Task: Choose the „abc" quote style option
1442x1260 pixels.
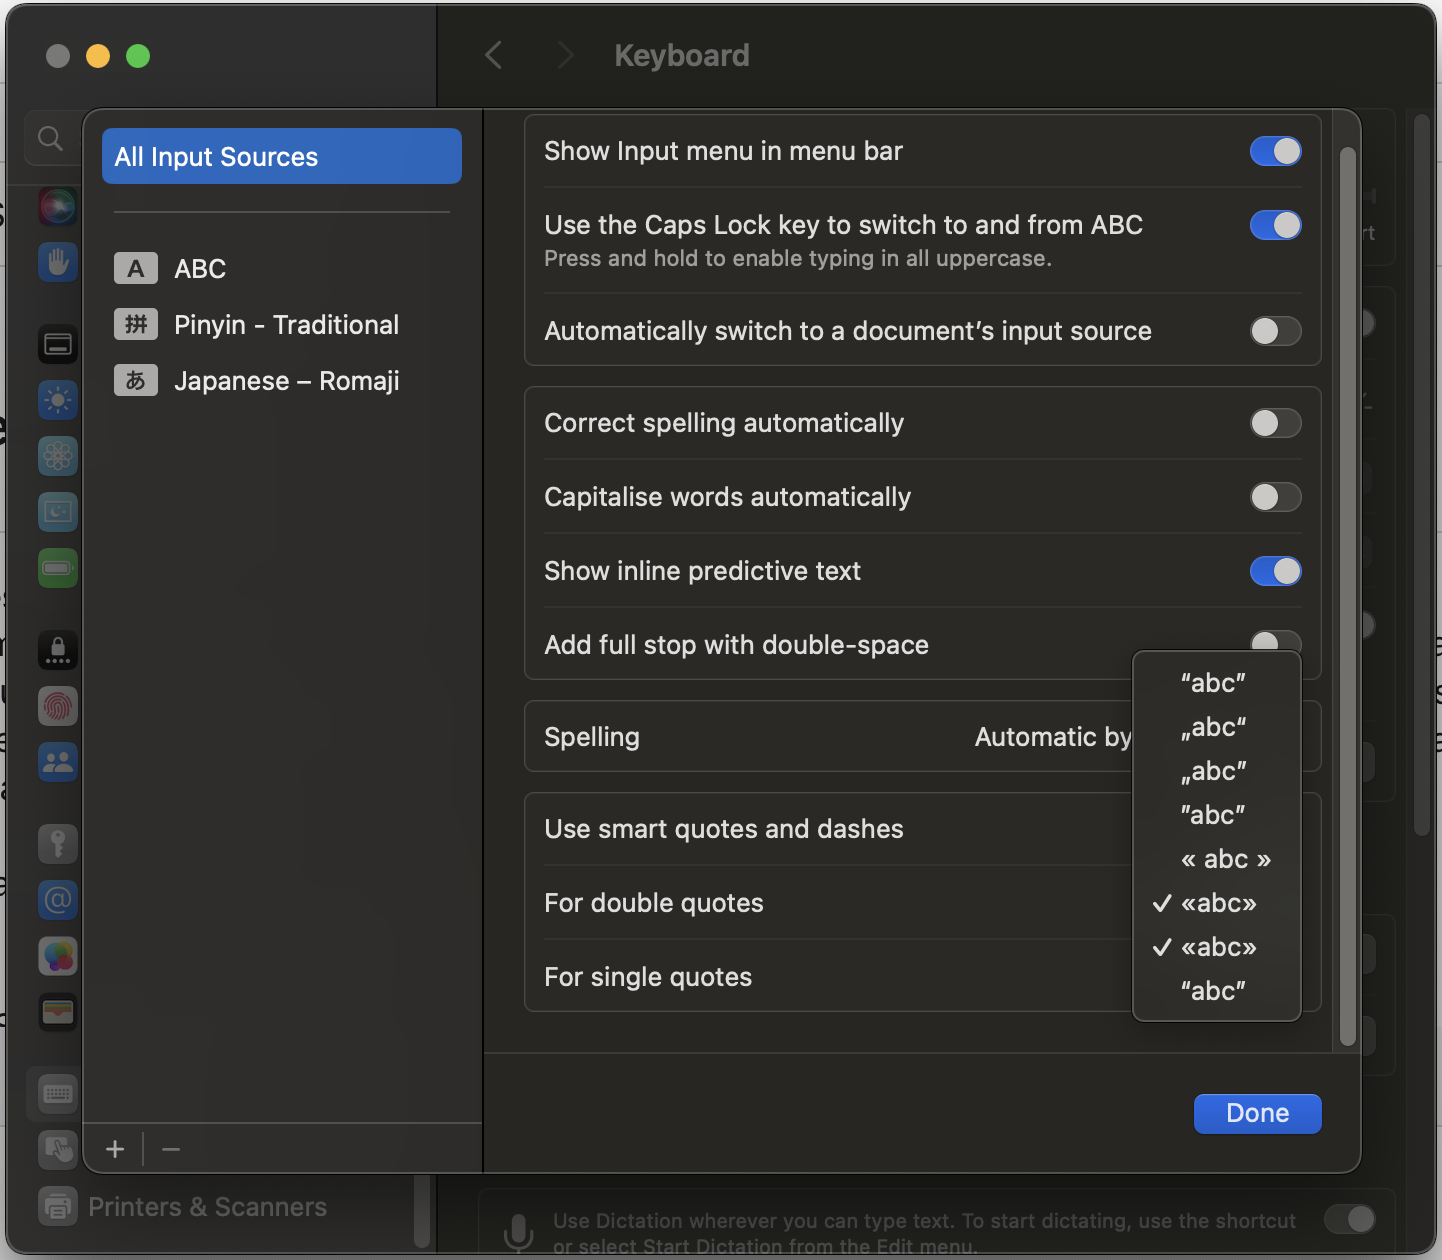Action: (x=1213, y=727)
